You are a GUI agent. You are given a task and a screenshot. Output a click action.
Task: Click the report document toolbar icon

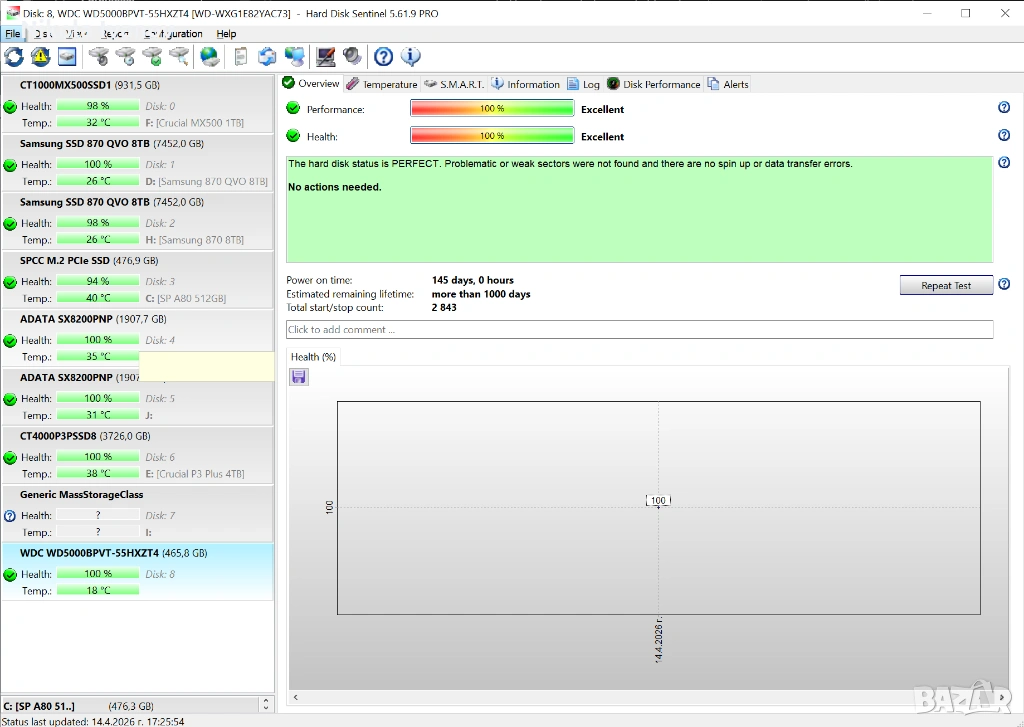coord(241,57)
